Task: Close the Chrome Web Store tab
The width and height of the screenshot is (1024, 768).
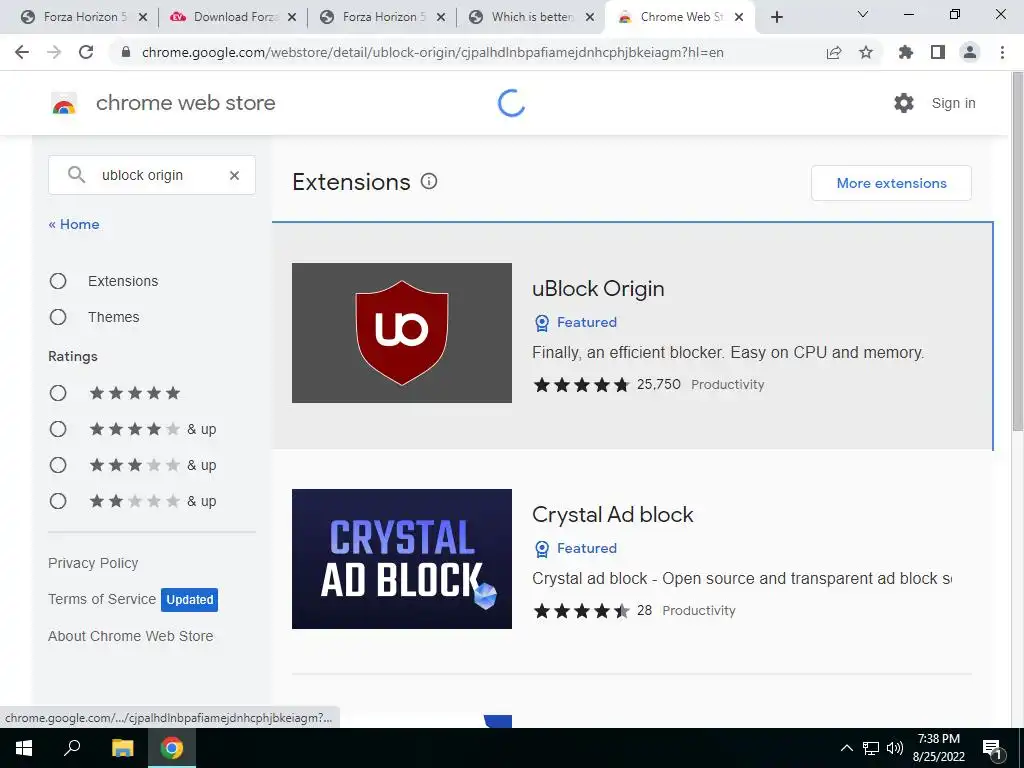Action: point(739,17)
